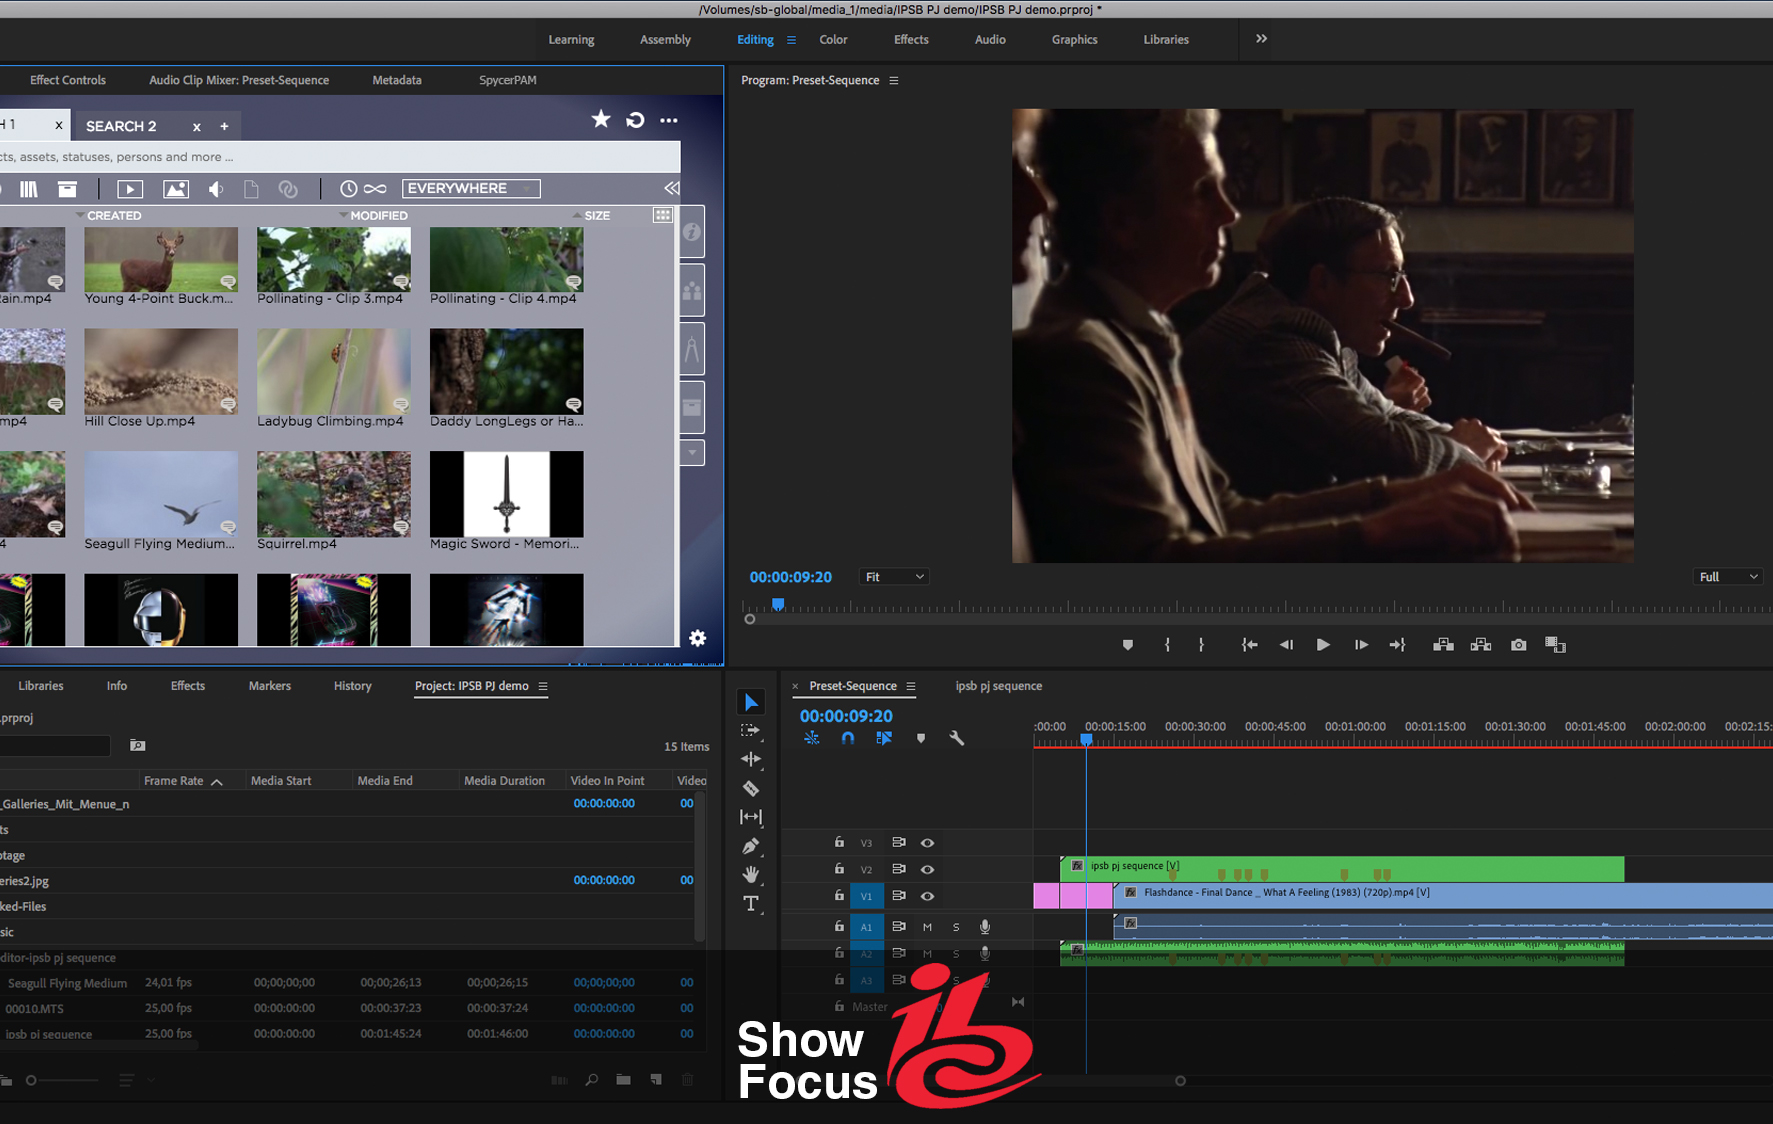This screenshot has width=1773, height=1124.
Task: Click the Lift button
Action: point(1443,645)
